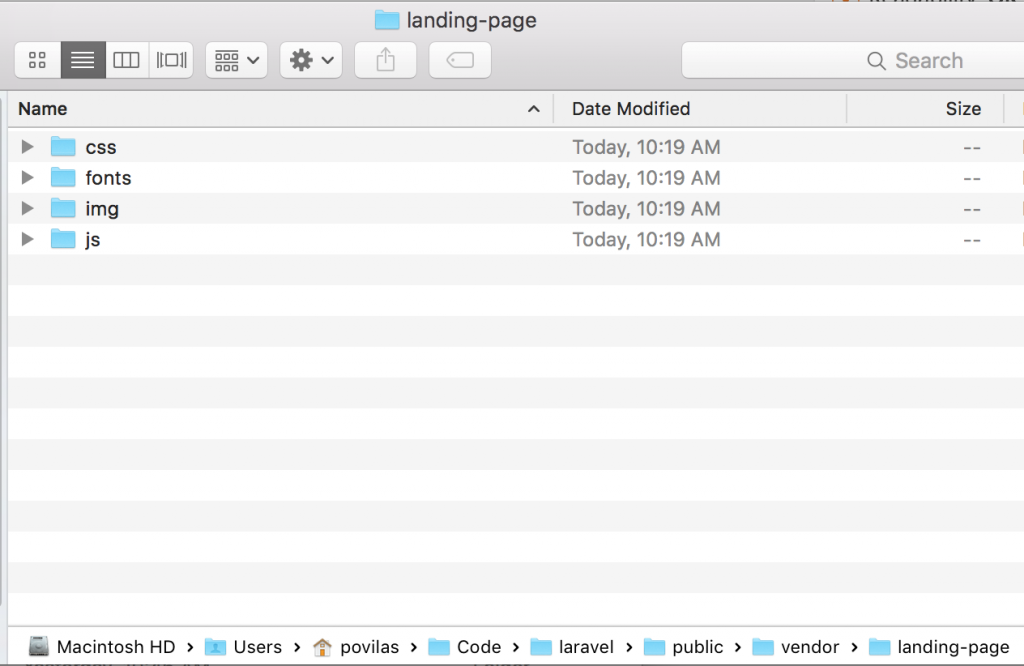
Task: Open the public folder from path bar
Action: [x=695, y=647]
